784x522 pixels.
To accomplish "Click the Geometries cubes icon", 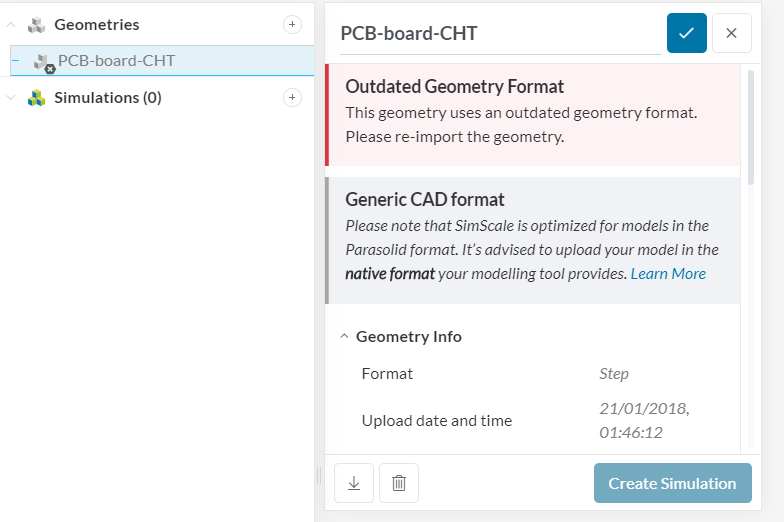I will pos(36,25).
